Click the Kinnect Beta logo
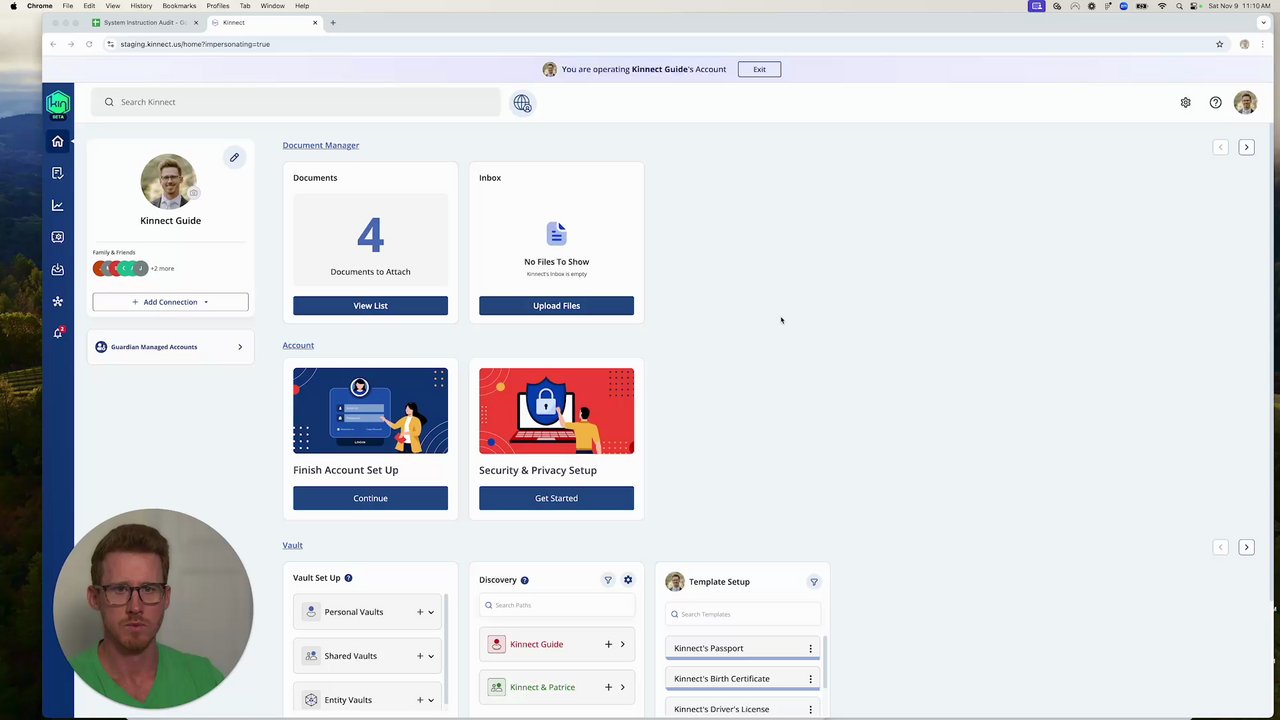Viewport: 1280px width, 720px height. (x=58, y=104)
